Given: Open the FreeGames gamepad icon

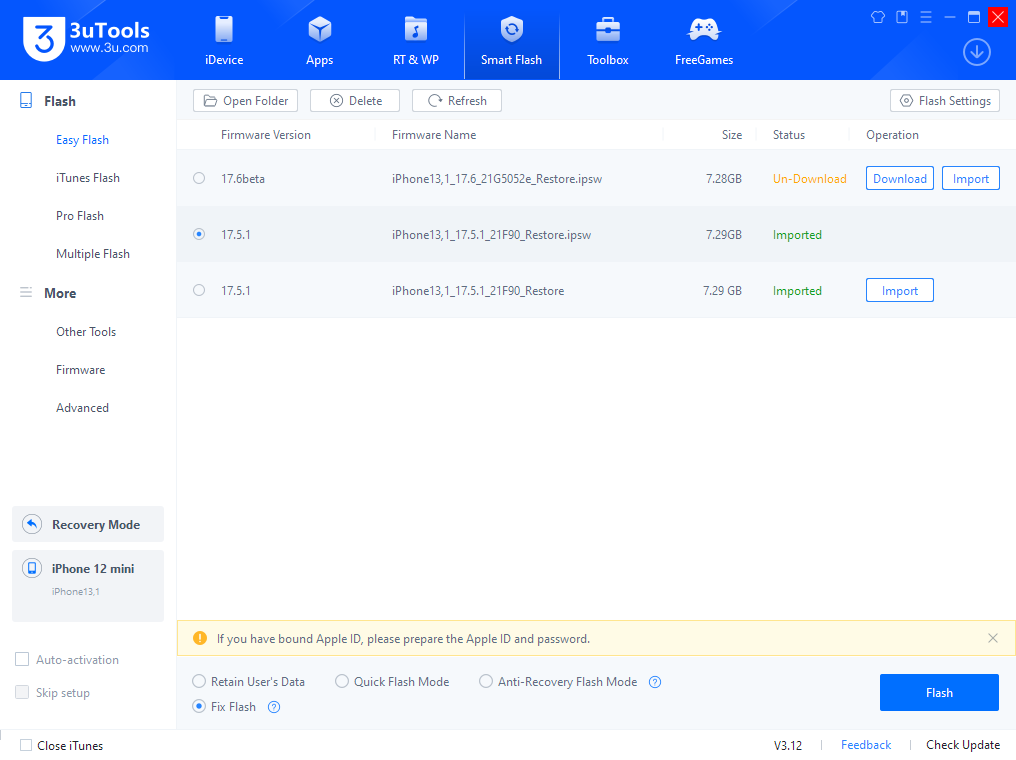Looking at the screenshot, I should tap(704, 29).
